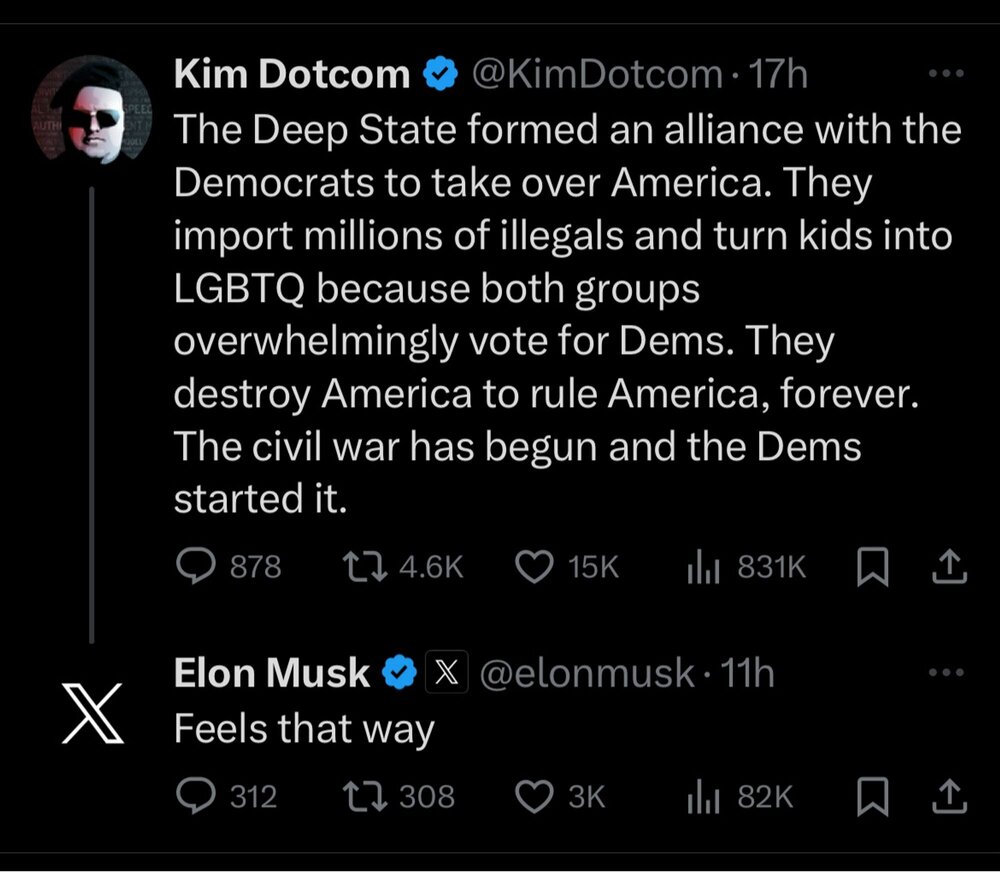The image size is (1000, 872).
Task: Open more options for Elon Musk's reply
Action: click(x=945, y=673)
